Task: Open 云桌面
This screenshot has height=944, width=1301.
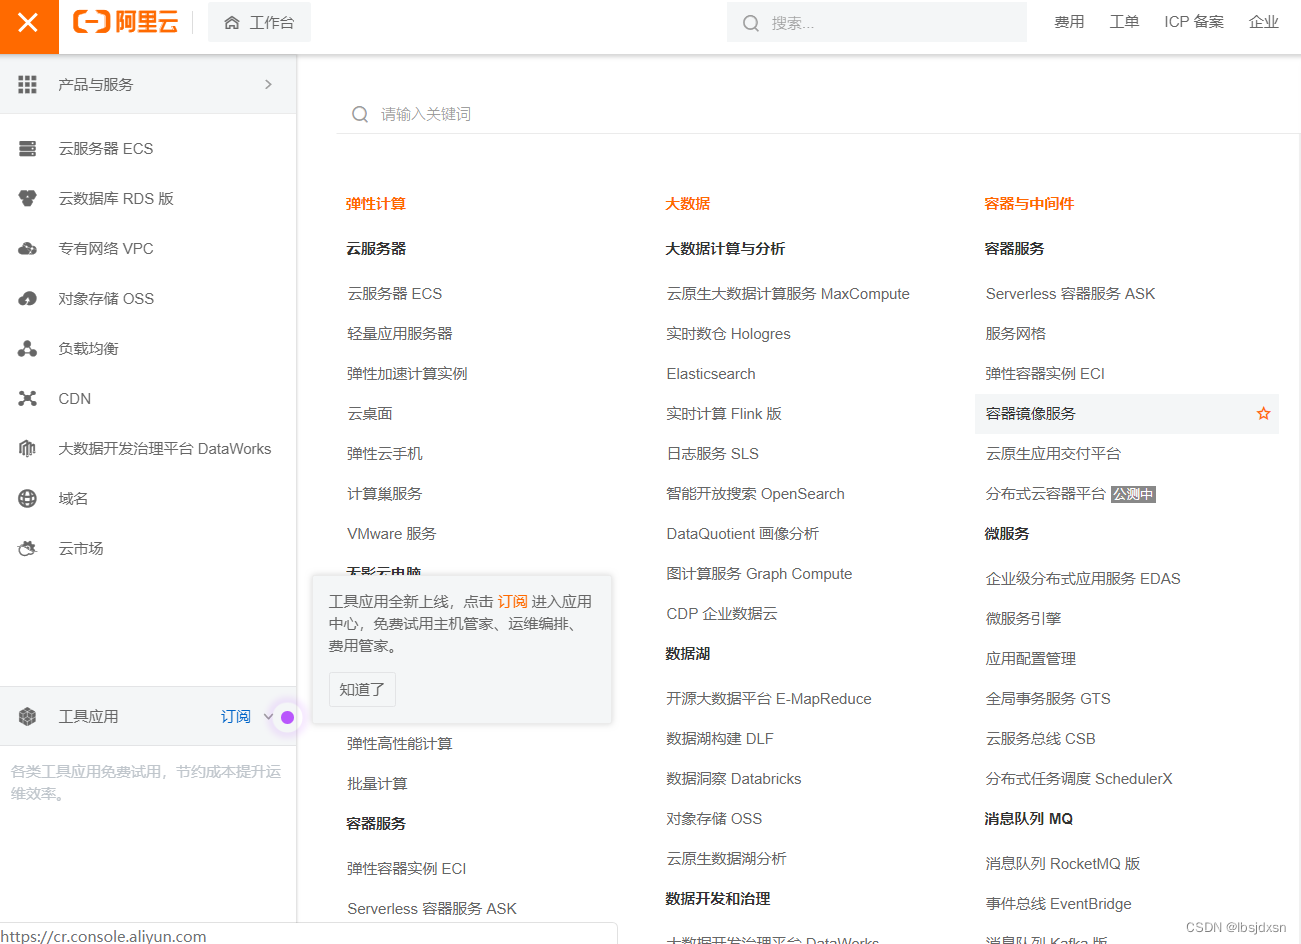Action: [370, 414]
